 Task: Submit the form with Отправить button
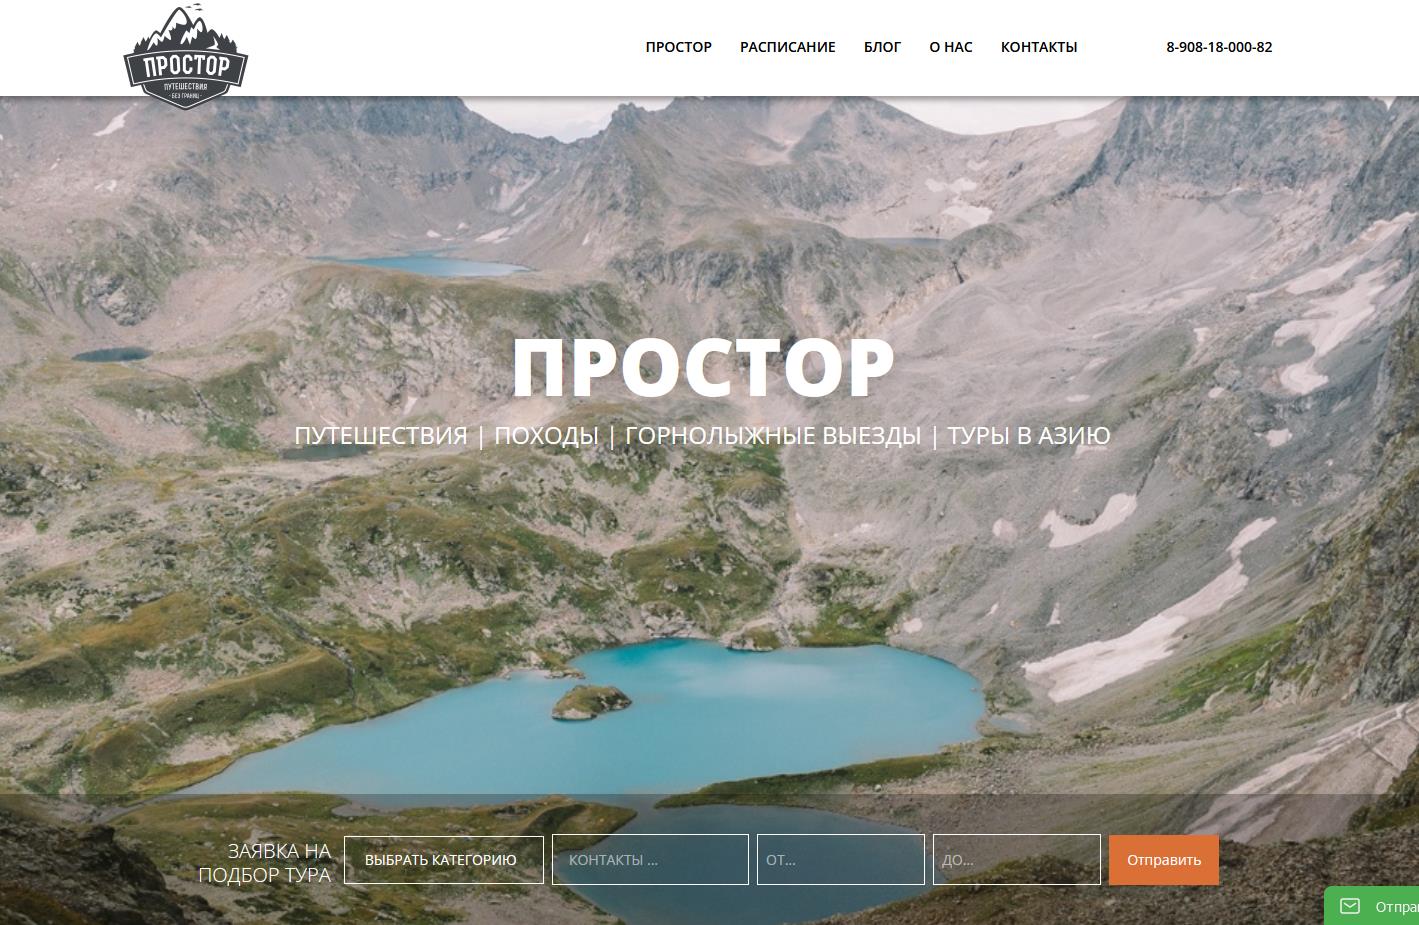(1164, 860)
